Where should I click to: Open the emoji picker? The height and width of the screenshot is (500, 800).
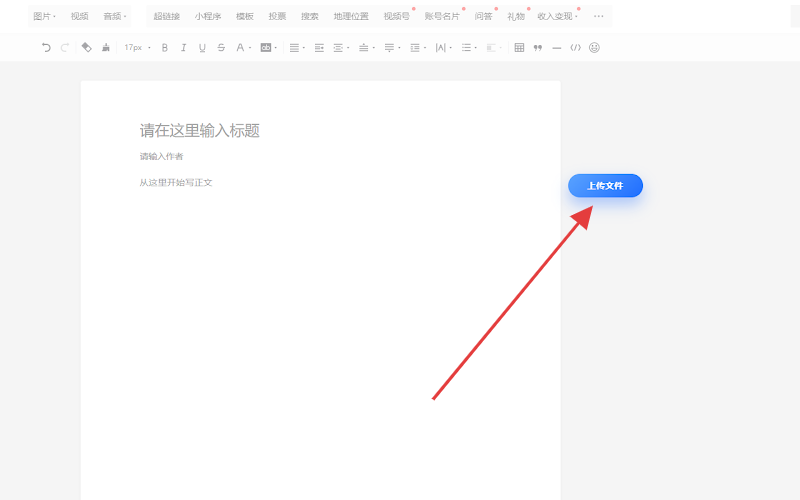click(594, 47)
